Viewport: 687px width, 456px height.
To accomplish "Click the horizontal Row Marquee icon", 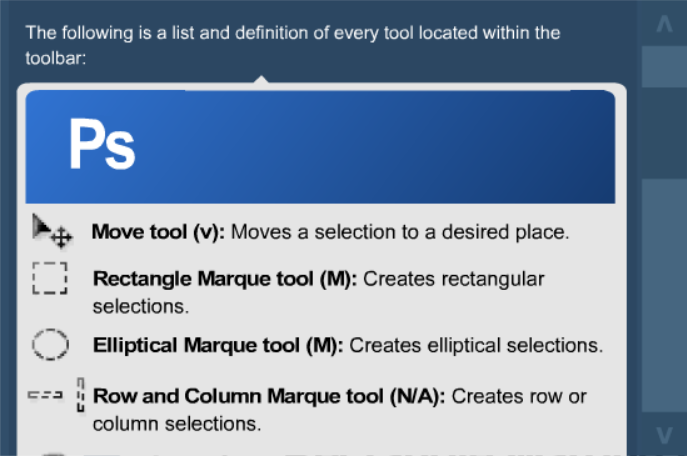I will (x=47, y=396).
